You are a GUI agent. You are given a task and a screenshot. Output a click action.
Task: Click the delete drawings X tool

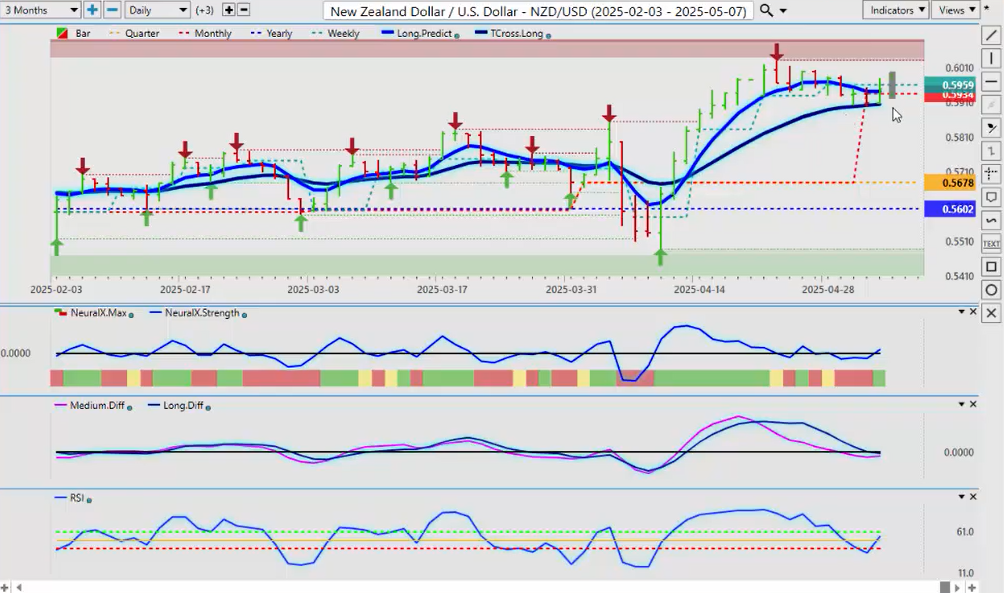coord(991,313)
